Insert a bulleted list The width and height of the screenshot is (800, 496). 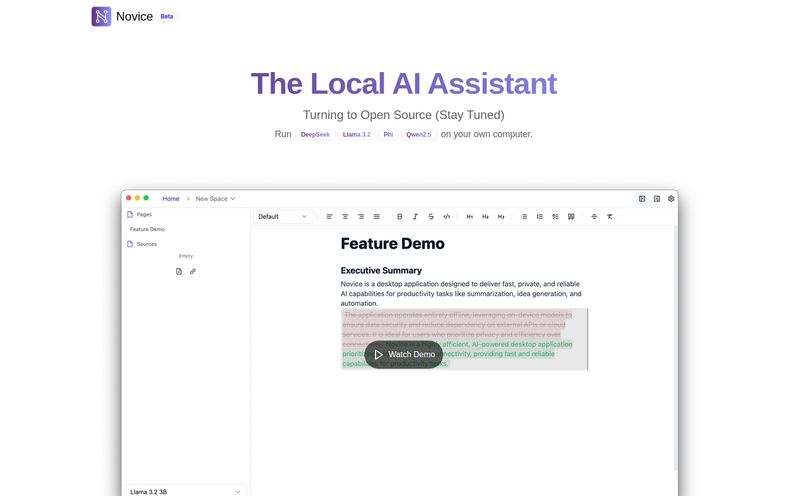[x=524, y=216]
